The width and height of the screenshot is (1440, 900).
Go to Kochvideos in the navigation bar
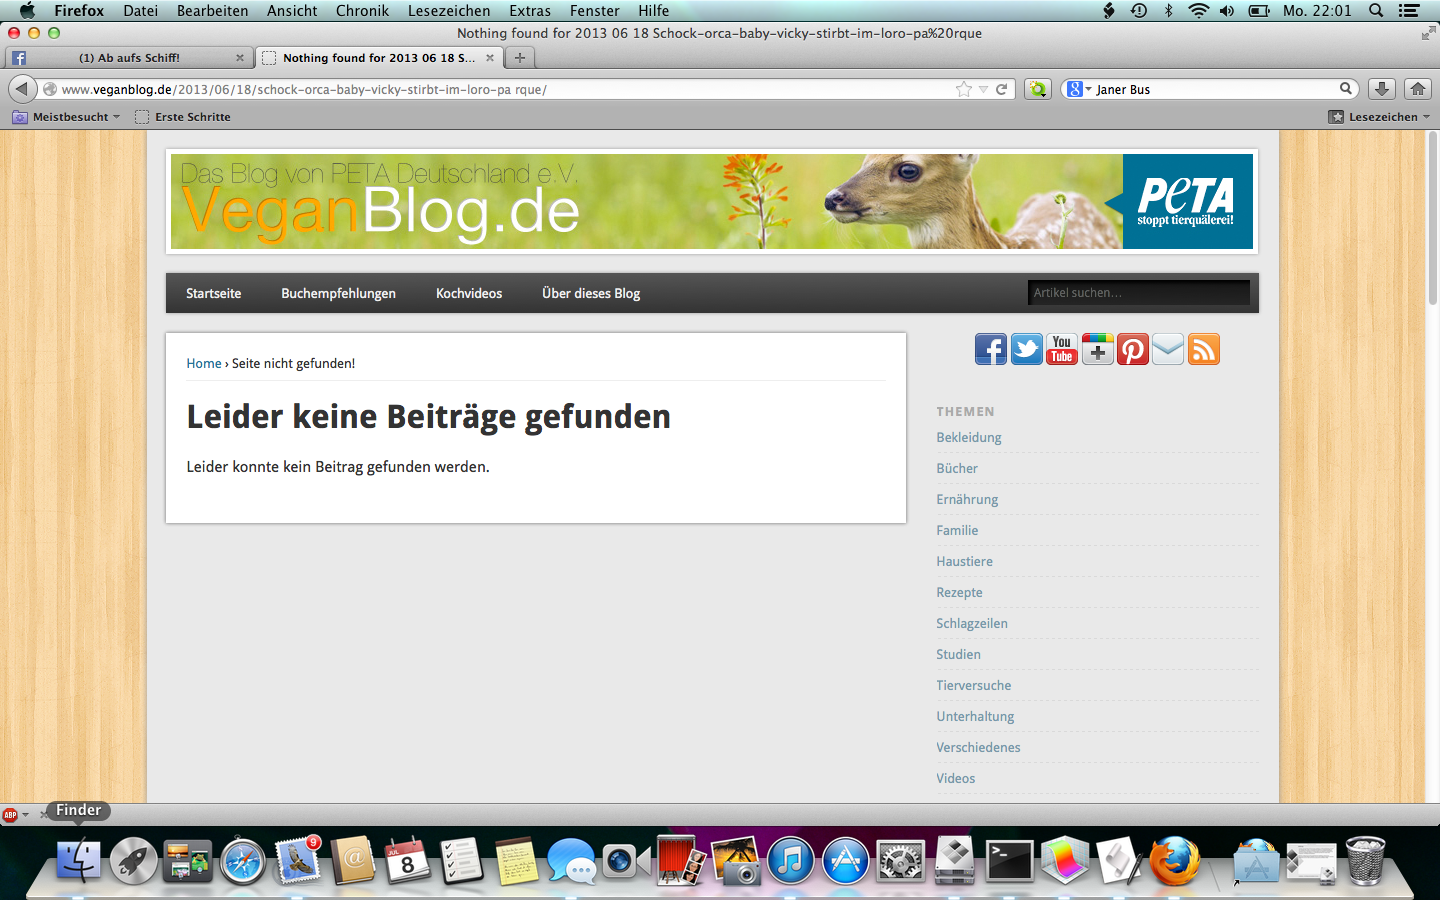click(x=469, y=293)
